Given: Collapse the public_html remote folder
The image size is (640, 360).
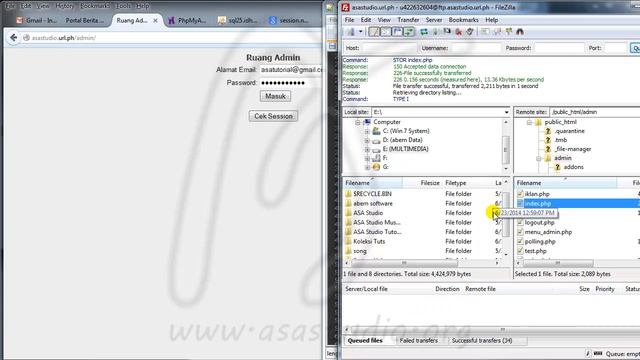Looking at the screenshot, I should pyautogui.click(x=529, y=122).
